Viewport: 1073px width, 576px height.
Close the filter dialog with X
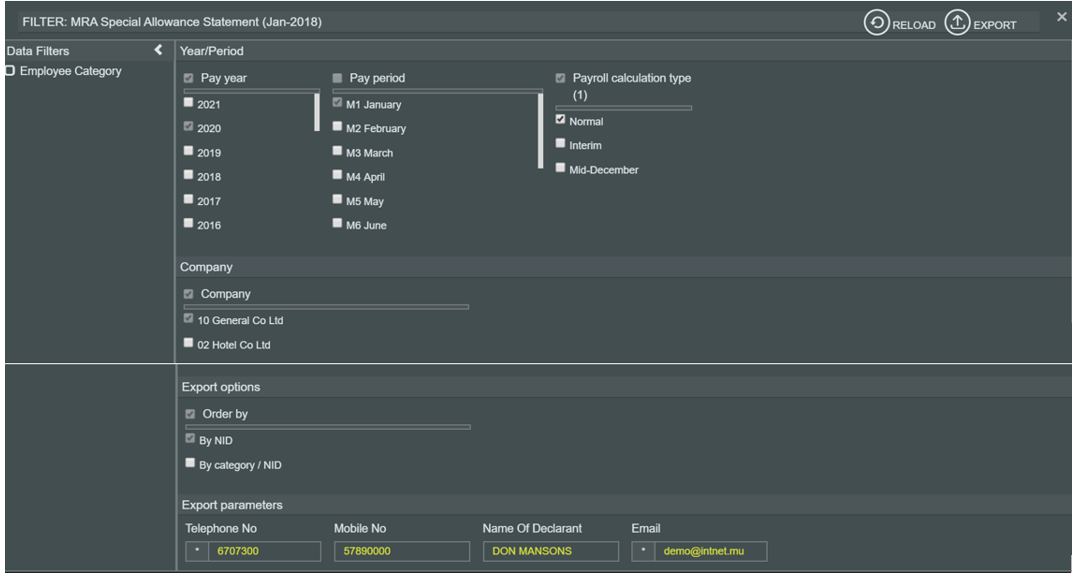(1061, 17)
